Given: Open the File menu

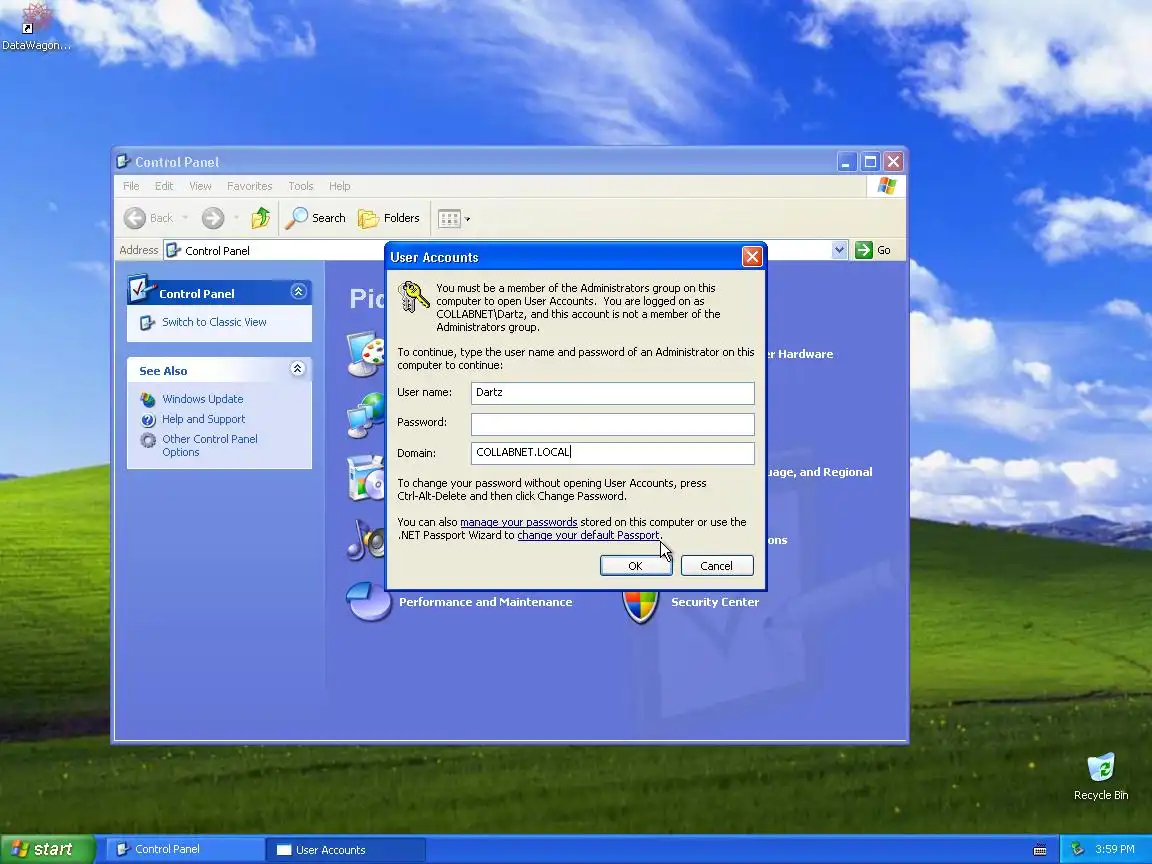Looking at the screenshot, I should pyautogui.click(x=131, y=186).
